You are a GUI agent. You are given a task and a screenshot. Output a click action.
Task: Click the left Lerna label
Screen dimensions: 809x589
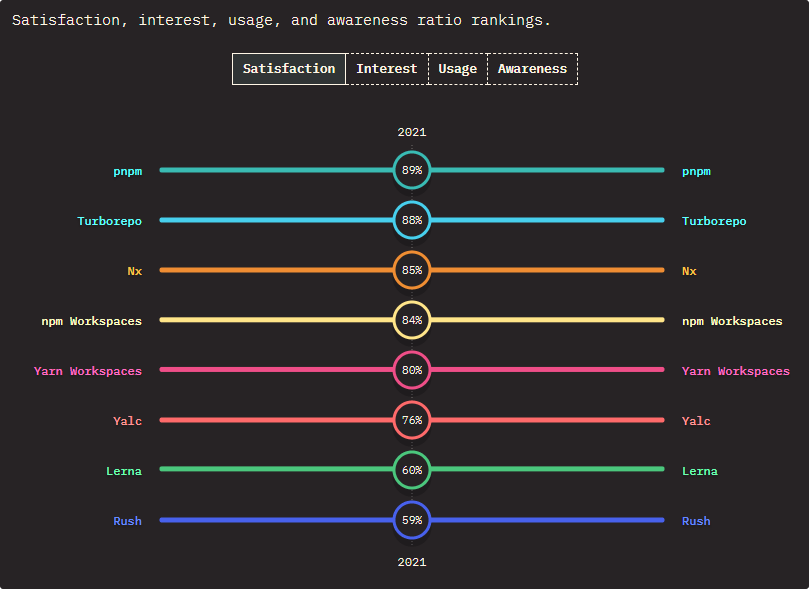pos(124,471)
